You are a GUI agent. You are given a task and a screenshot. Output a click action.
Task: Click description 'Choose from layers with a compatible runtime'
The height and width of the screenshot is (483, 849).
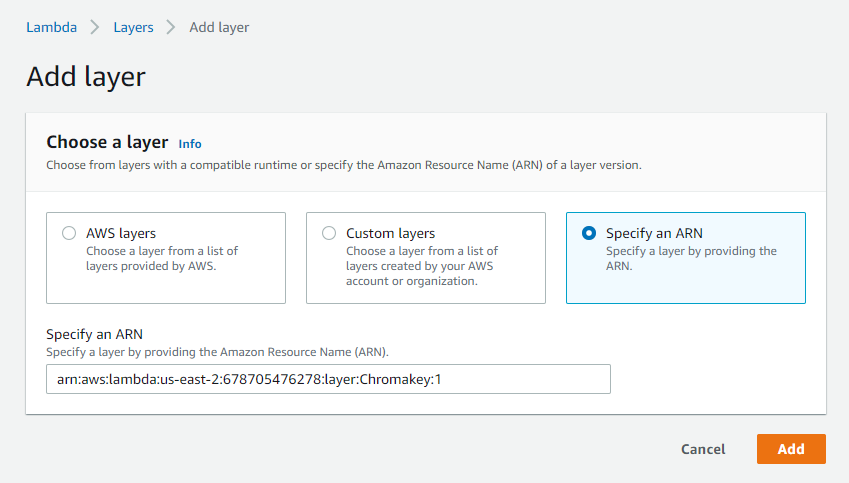click(344, 165)
